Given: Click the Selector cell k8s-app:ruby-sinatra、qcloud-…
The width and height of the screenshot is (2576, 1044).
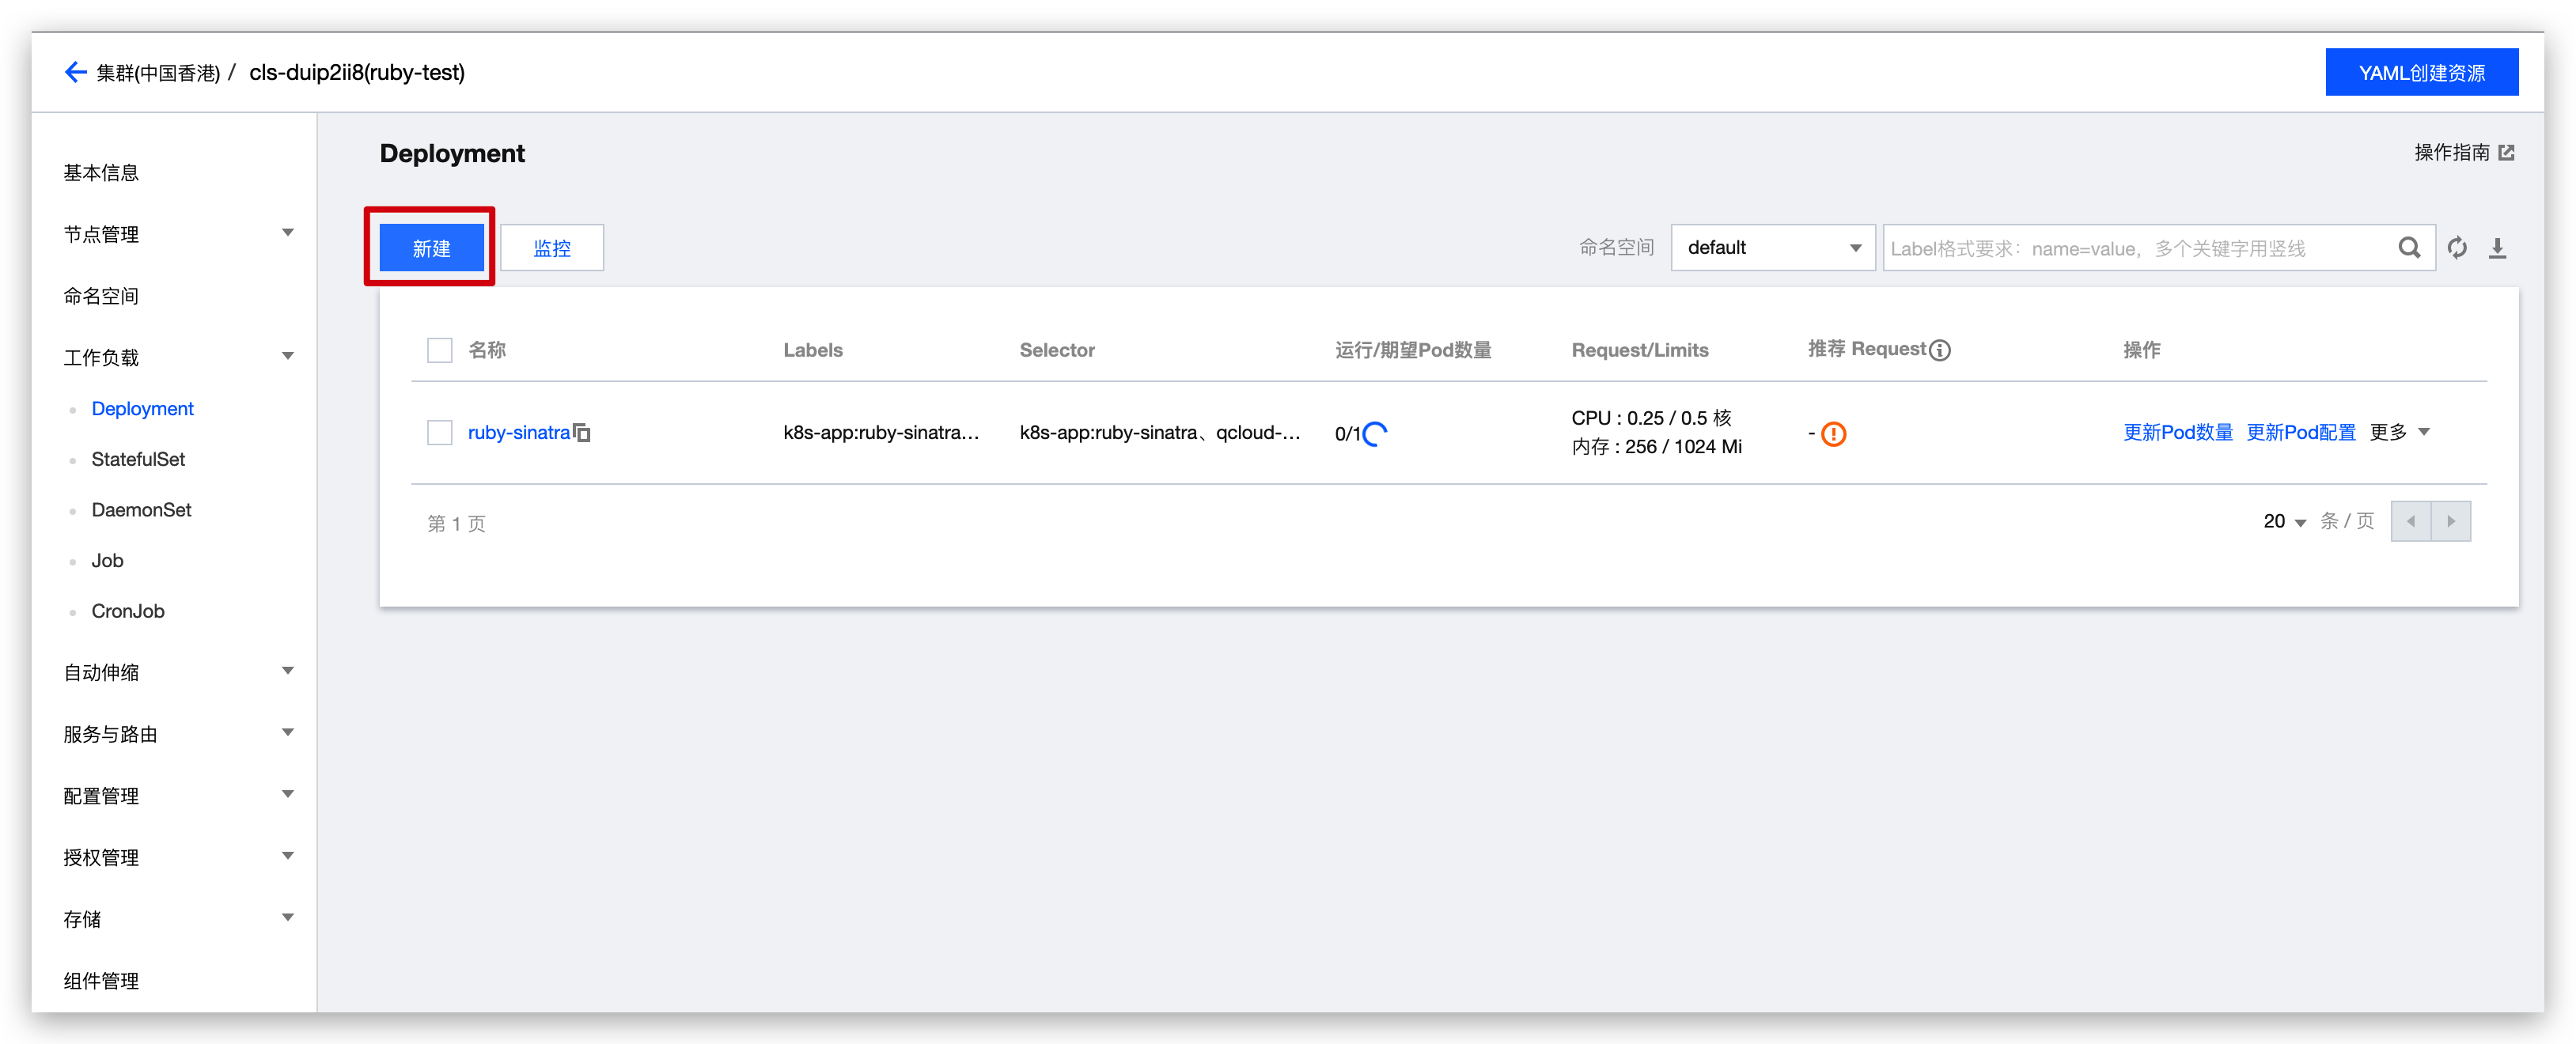Looking at the screenshot, I should point(1160,433).
